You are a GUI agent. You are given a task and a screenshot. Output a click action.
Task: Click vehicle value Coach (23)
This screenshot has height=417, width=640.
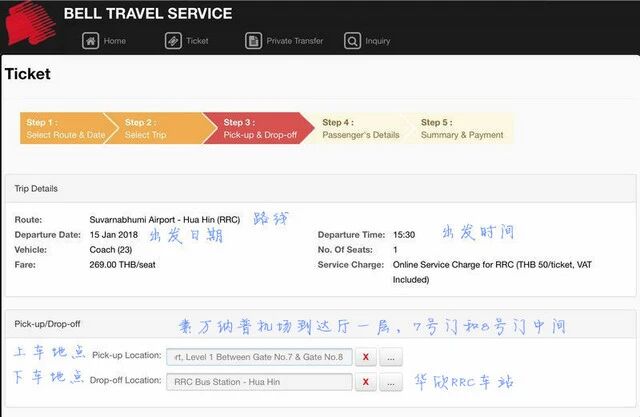coord(111,250)
